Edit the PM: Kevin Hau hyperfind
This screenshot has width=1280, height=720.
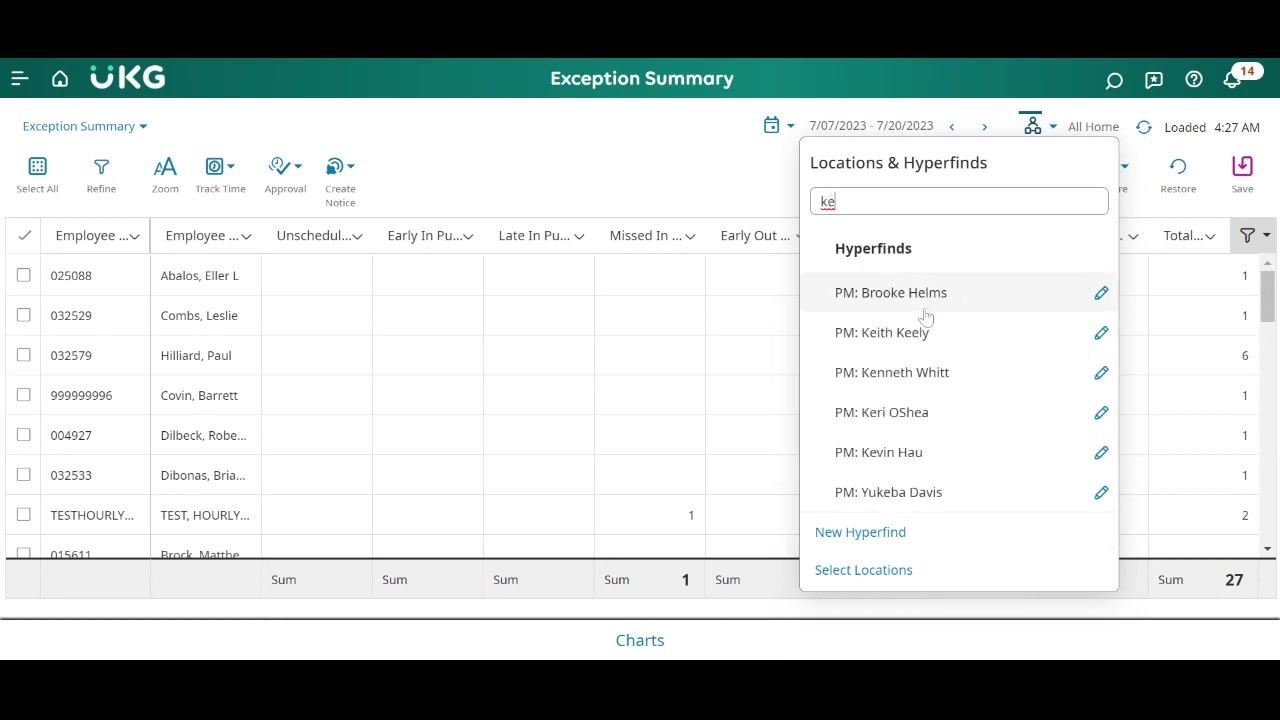point(1101,453)
